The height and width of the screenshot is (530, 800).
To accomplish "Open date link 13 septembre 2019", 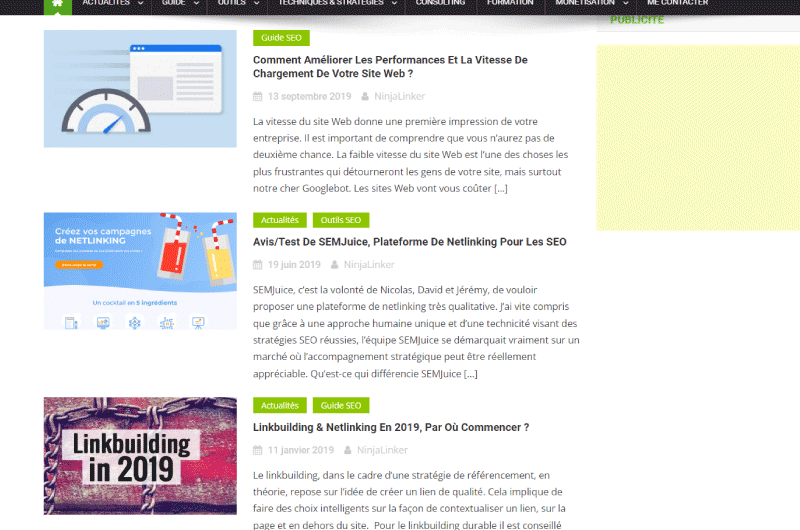I will coord(309,96).
